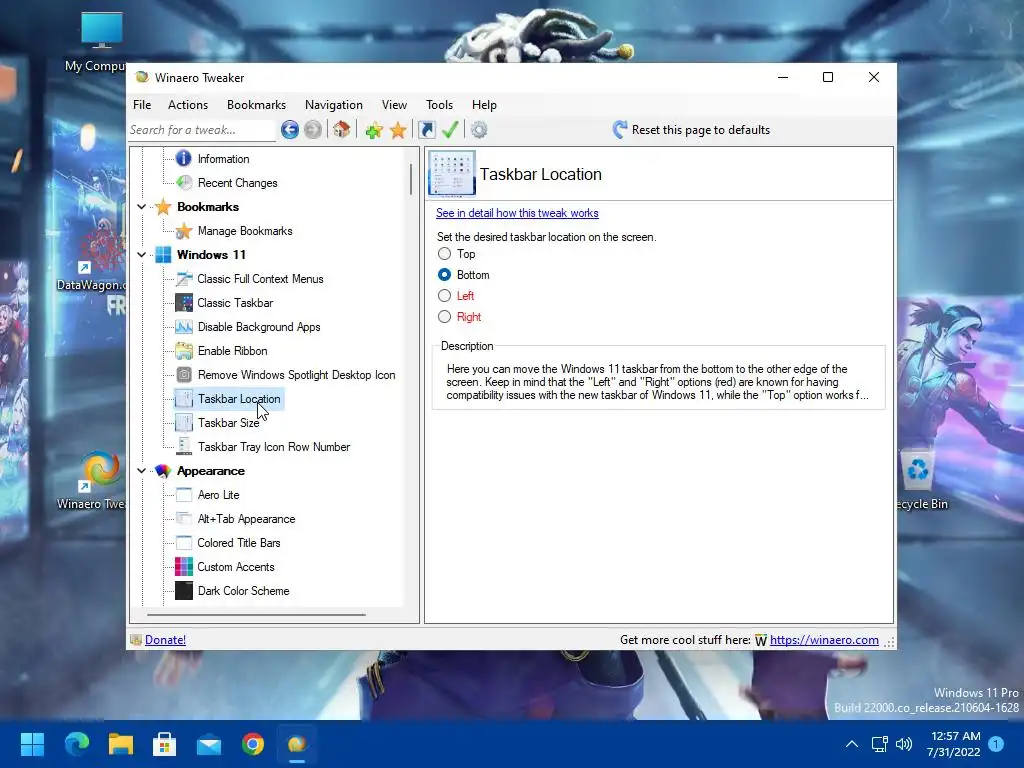Image resolution: width=1024 pixels, height=768 pixels.
Task: Choose the Right taskbar location option
Action: pos(444,317)
